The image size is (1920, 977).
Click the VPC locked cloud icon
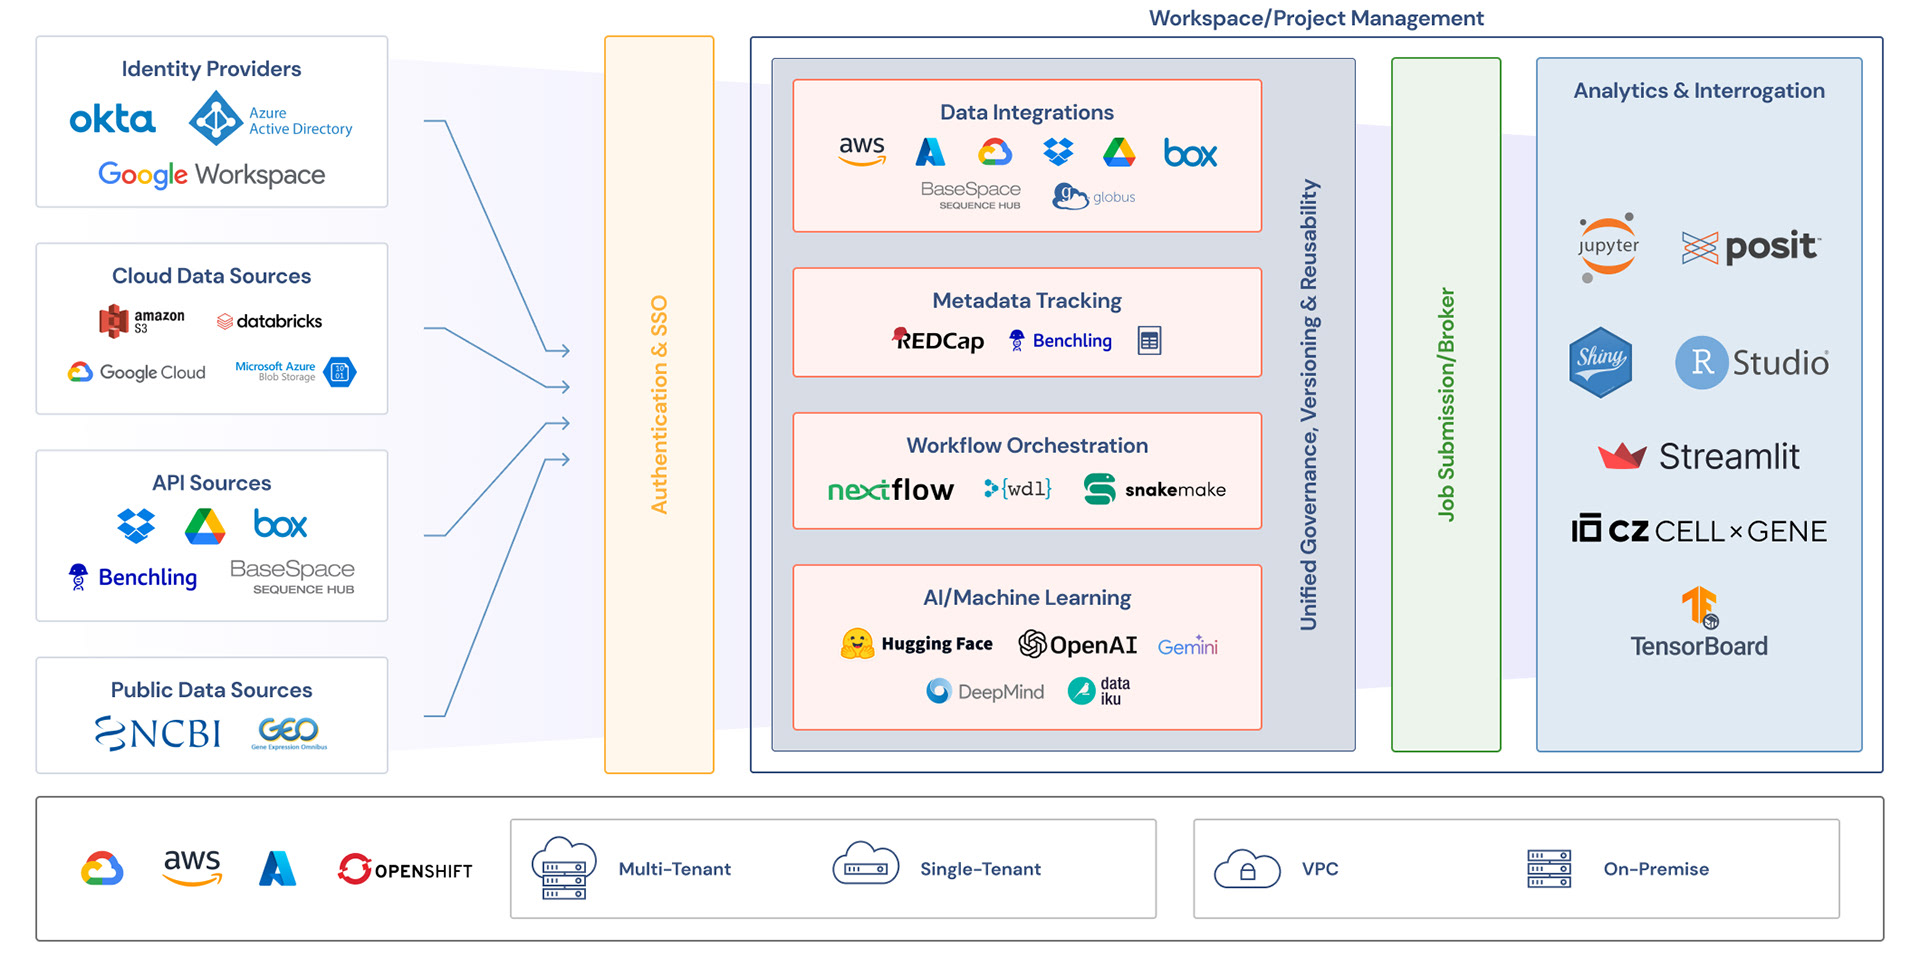pos(1247,868)
